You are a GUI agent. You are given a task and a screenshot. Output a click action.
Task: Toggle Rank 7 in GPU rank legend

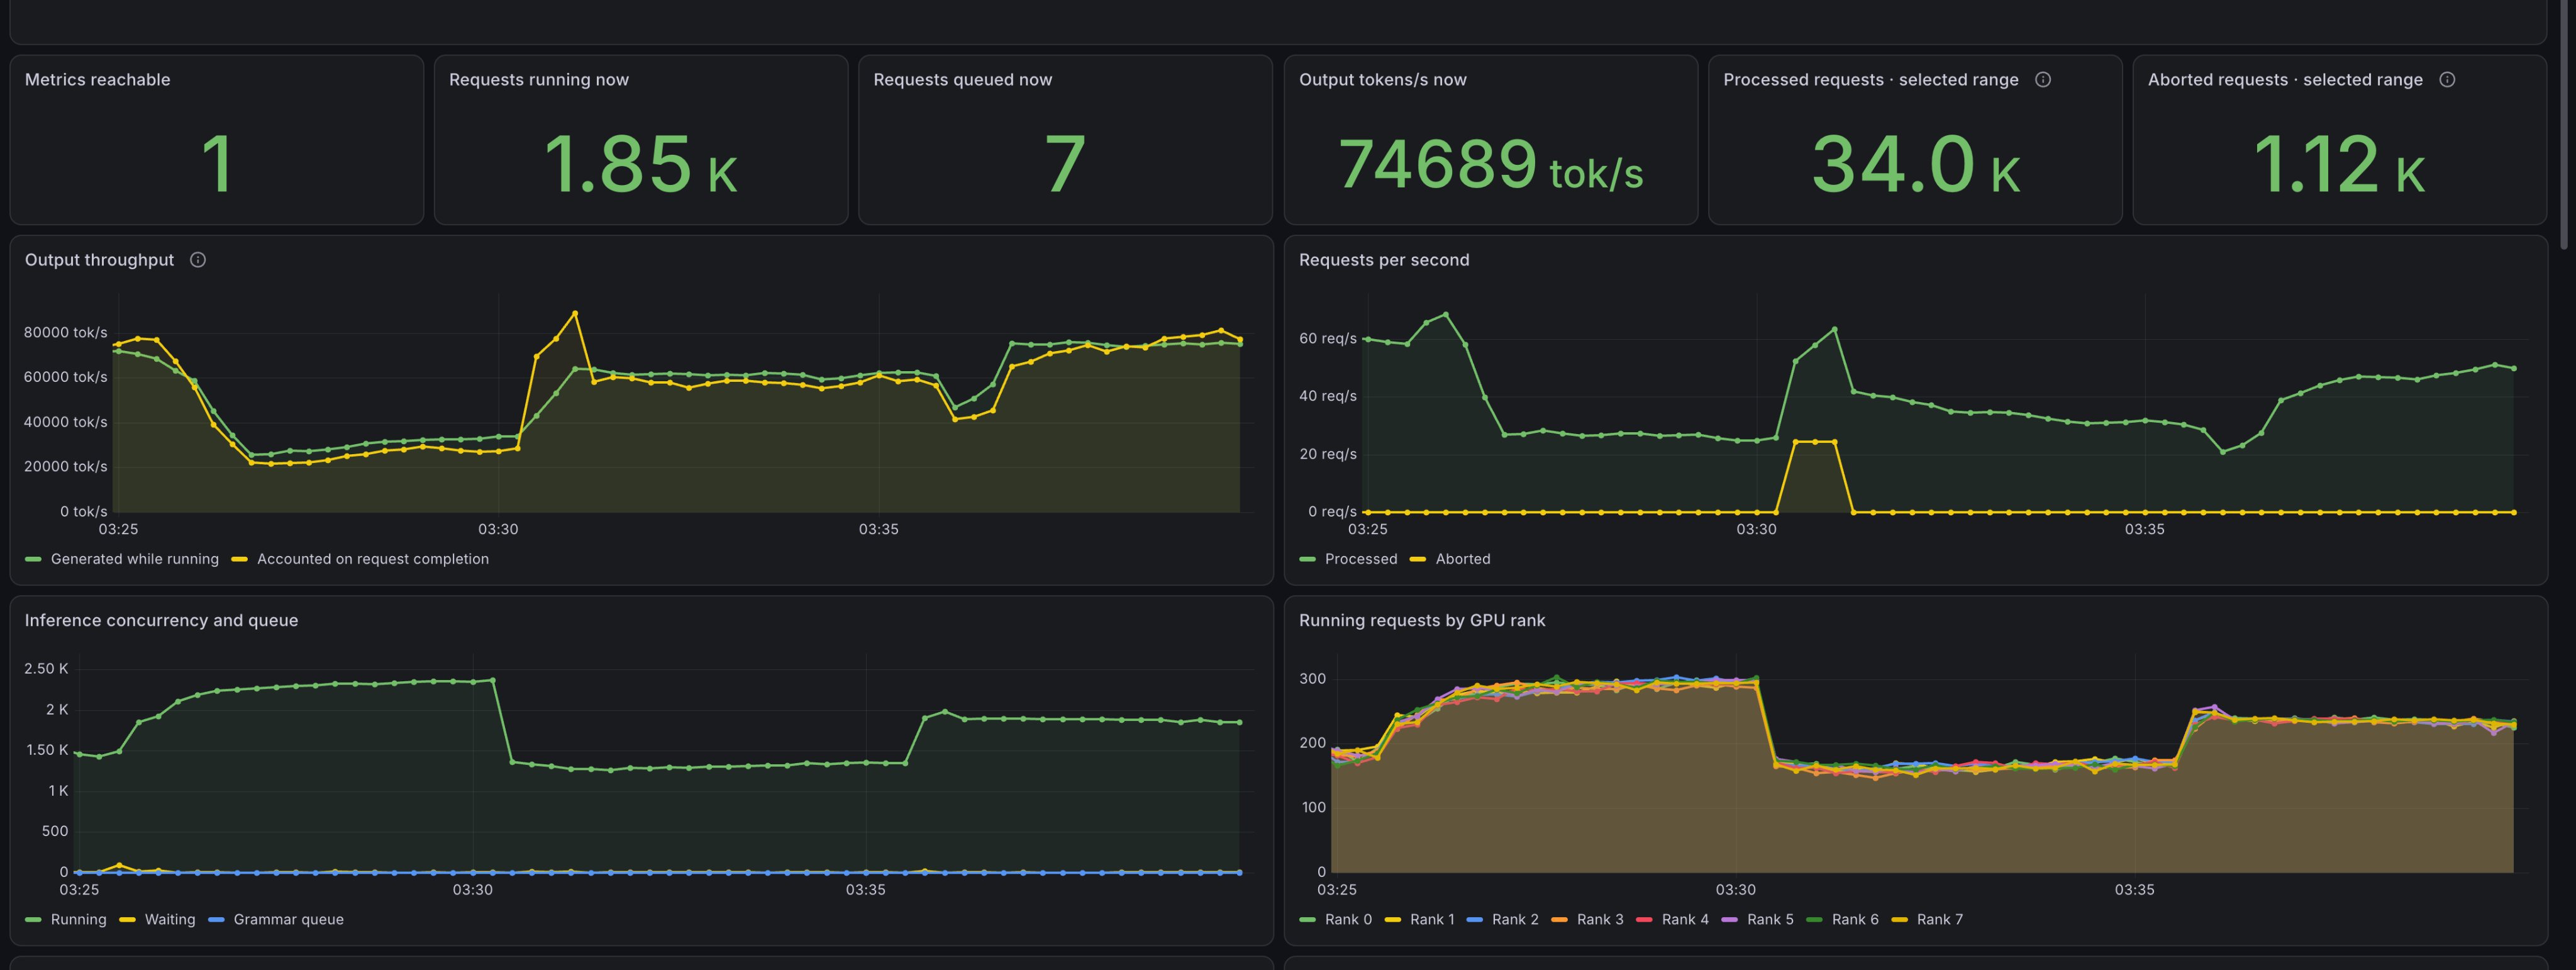click(x=1939, y=919)
